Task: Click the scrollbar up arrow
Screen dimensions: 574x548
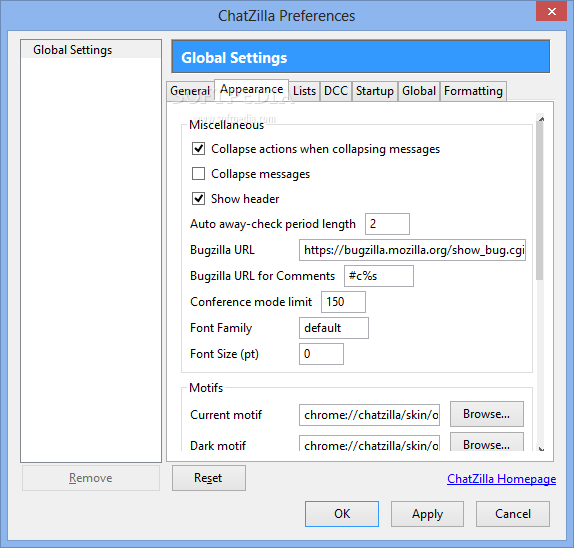Action: (541, 119)
